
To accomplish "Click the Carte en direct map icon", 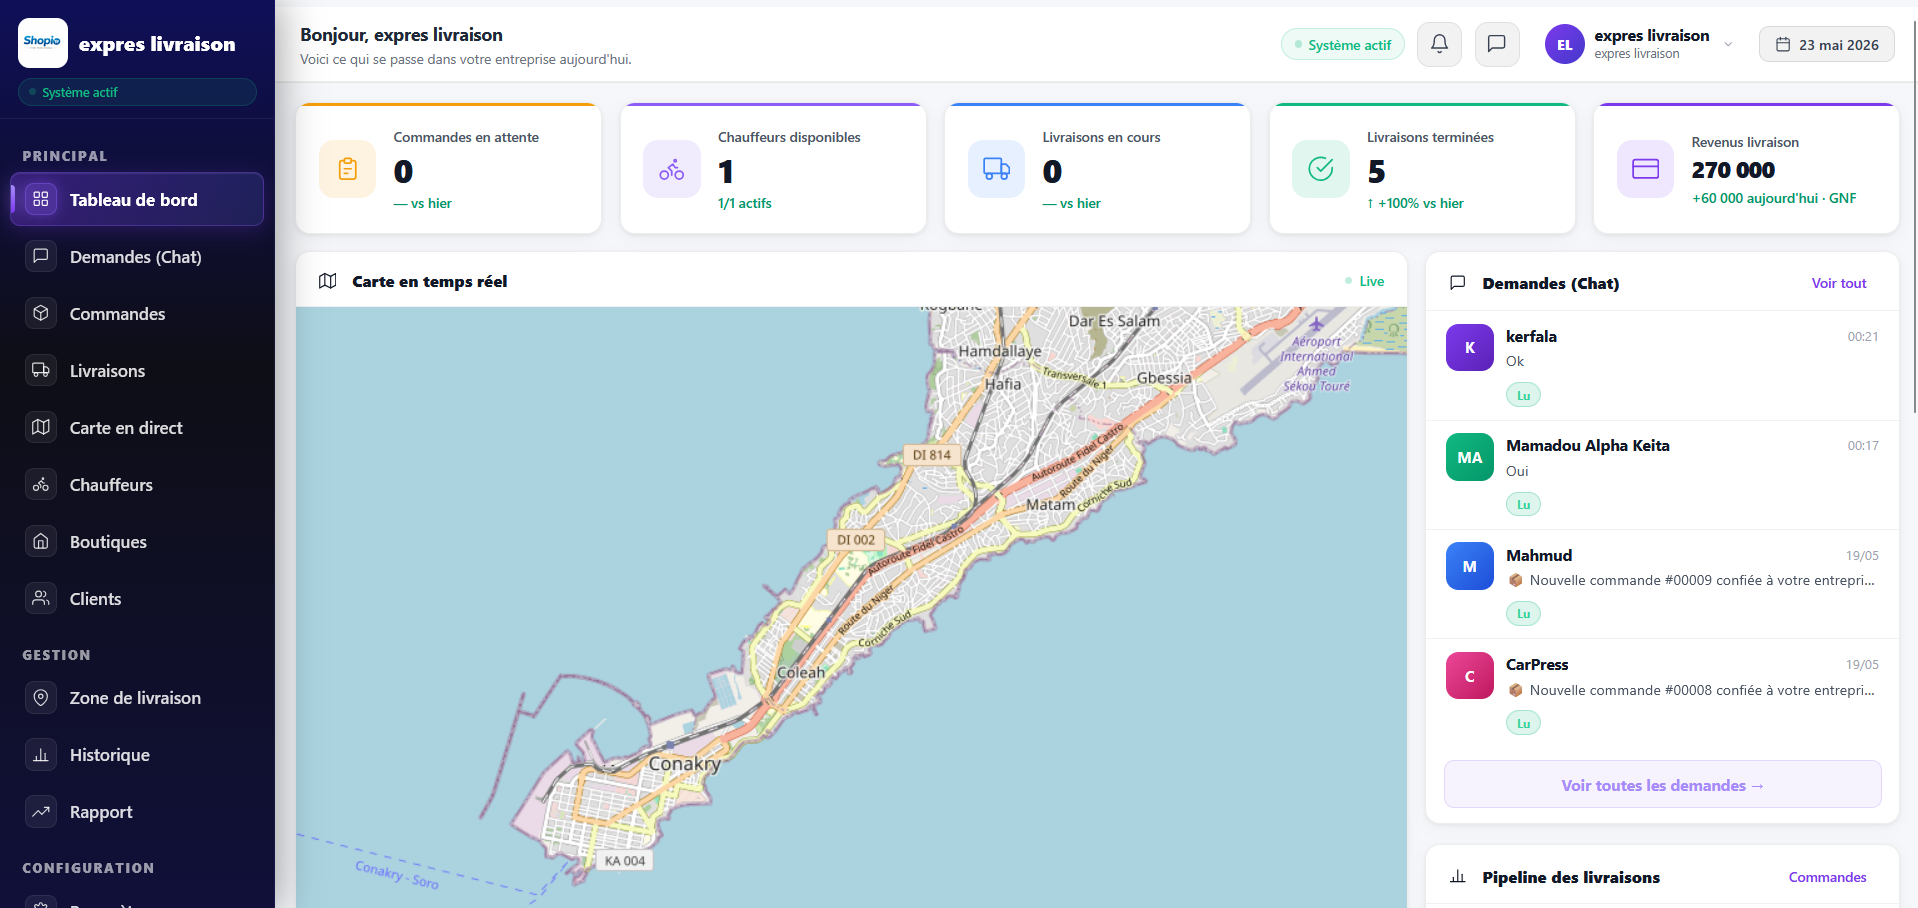I will (41, 427).
